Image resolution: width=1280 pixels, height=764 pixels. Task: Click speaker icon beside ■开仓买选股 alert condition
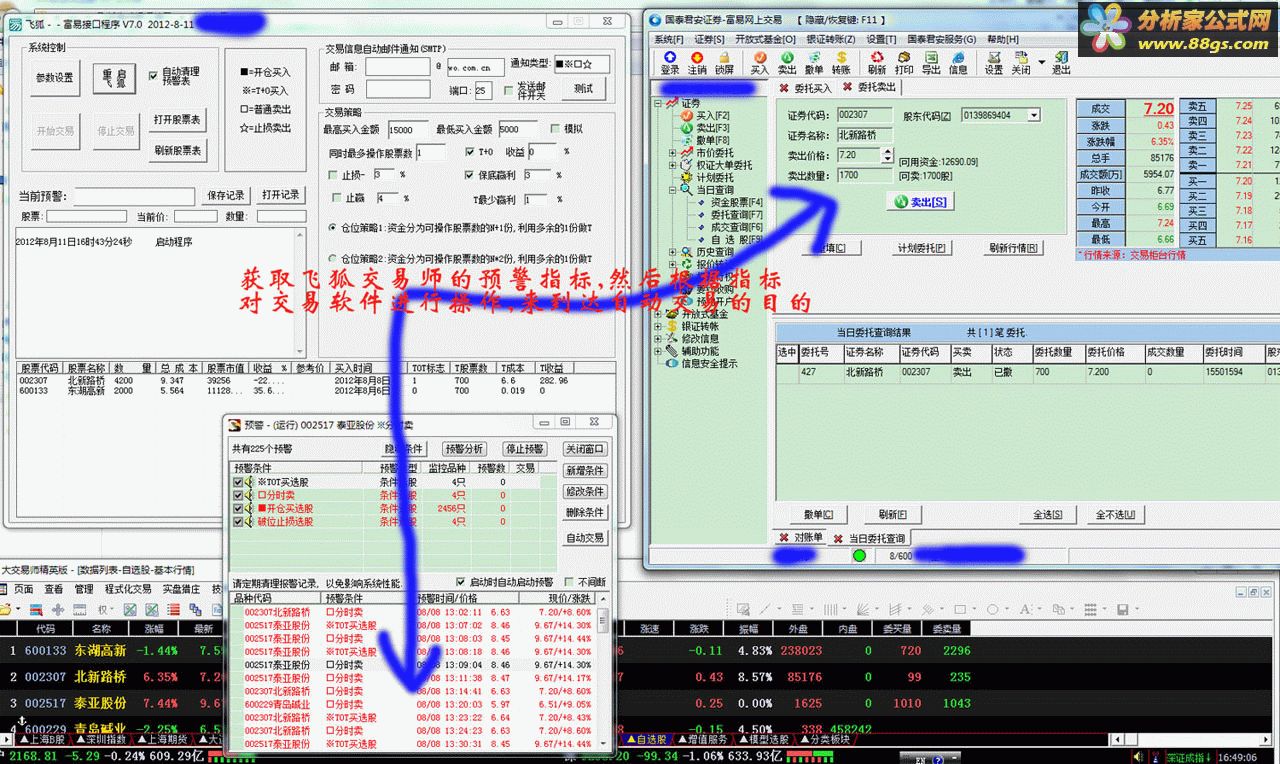coord(249,508)
